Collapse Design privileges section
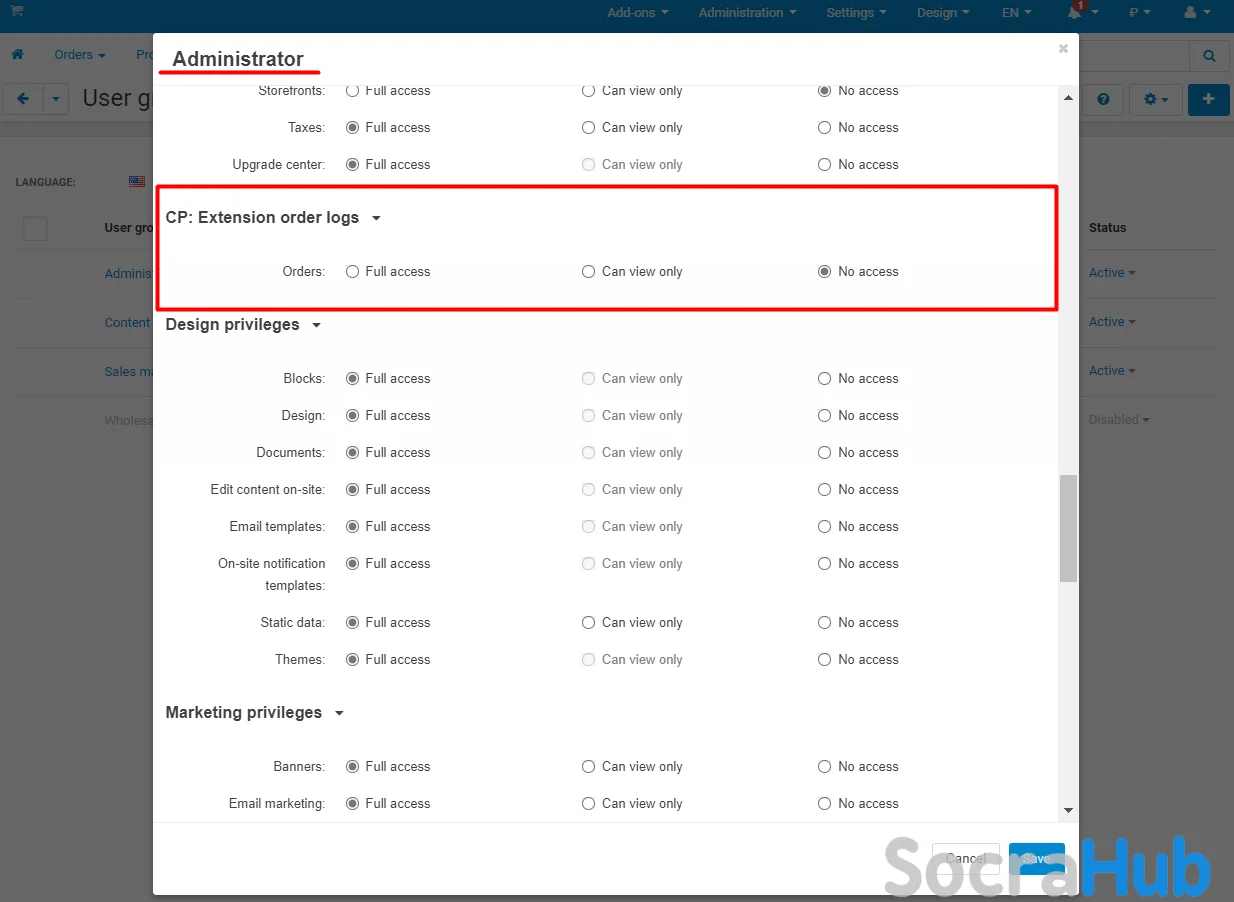 (243, 325)
